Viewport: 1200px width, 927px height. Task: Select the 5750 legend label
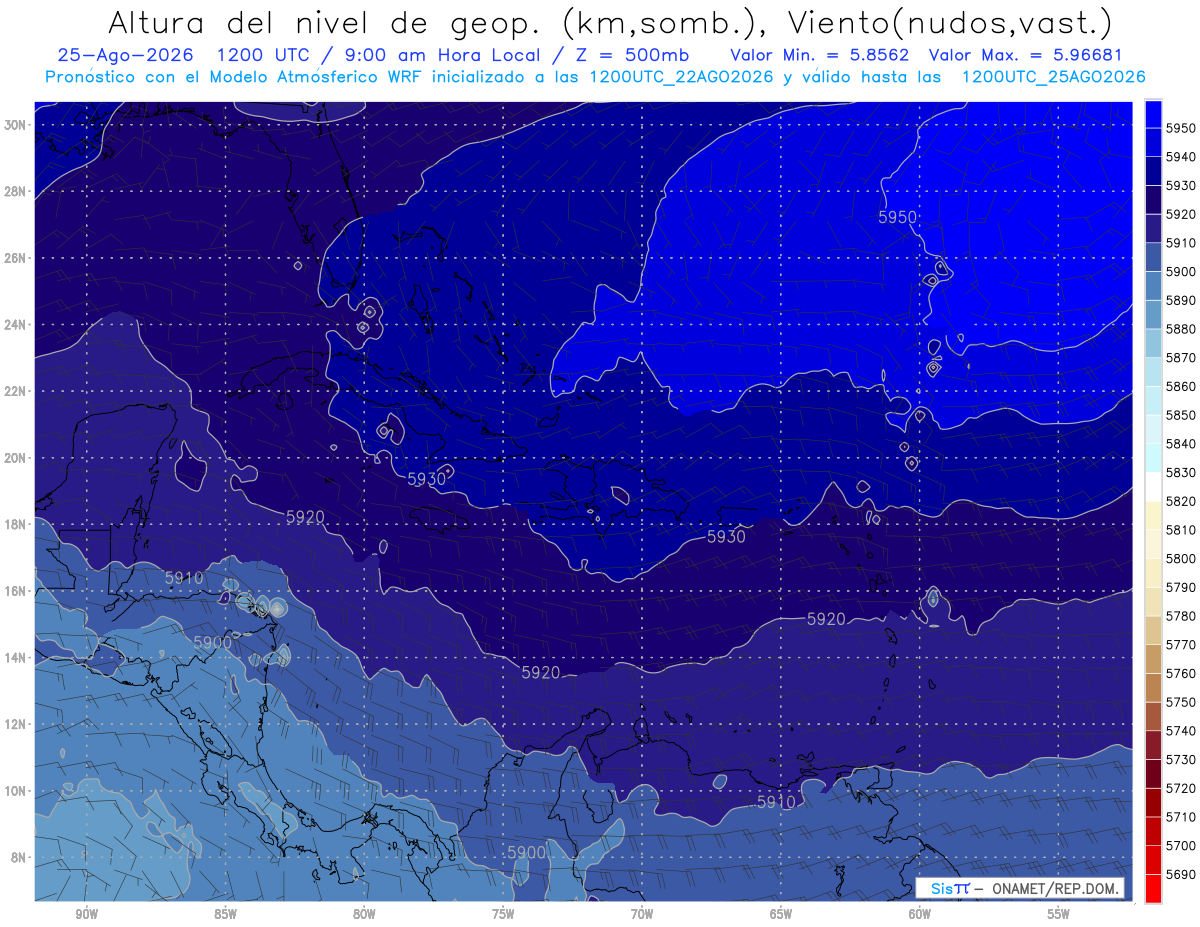tap(1181, 702)
